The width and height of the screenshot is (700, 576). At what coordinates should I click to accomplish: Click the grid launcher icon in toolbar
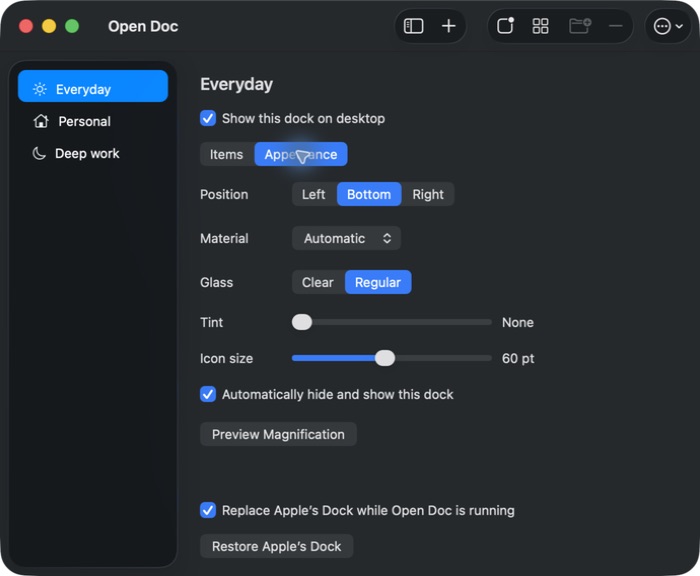(540, 26)
